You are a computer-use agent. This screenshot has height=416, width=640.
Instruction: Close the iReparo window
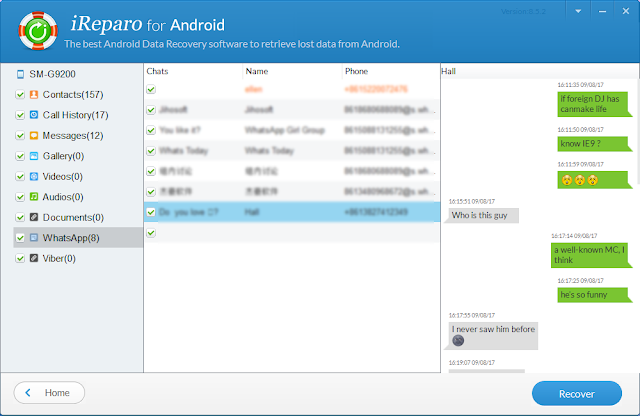626,11
